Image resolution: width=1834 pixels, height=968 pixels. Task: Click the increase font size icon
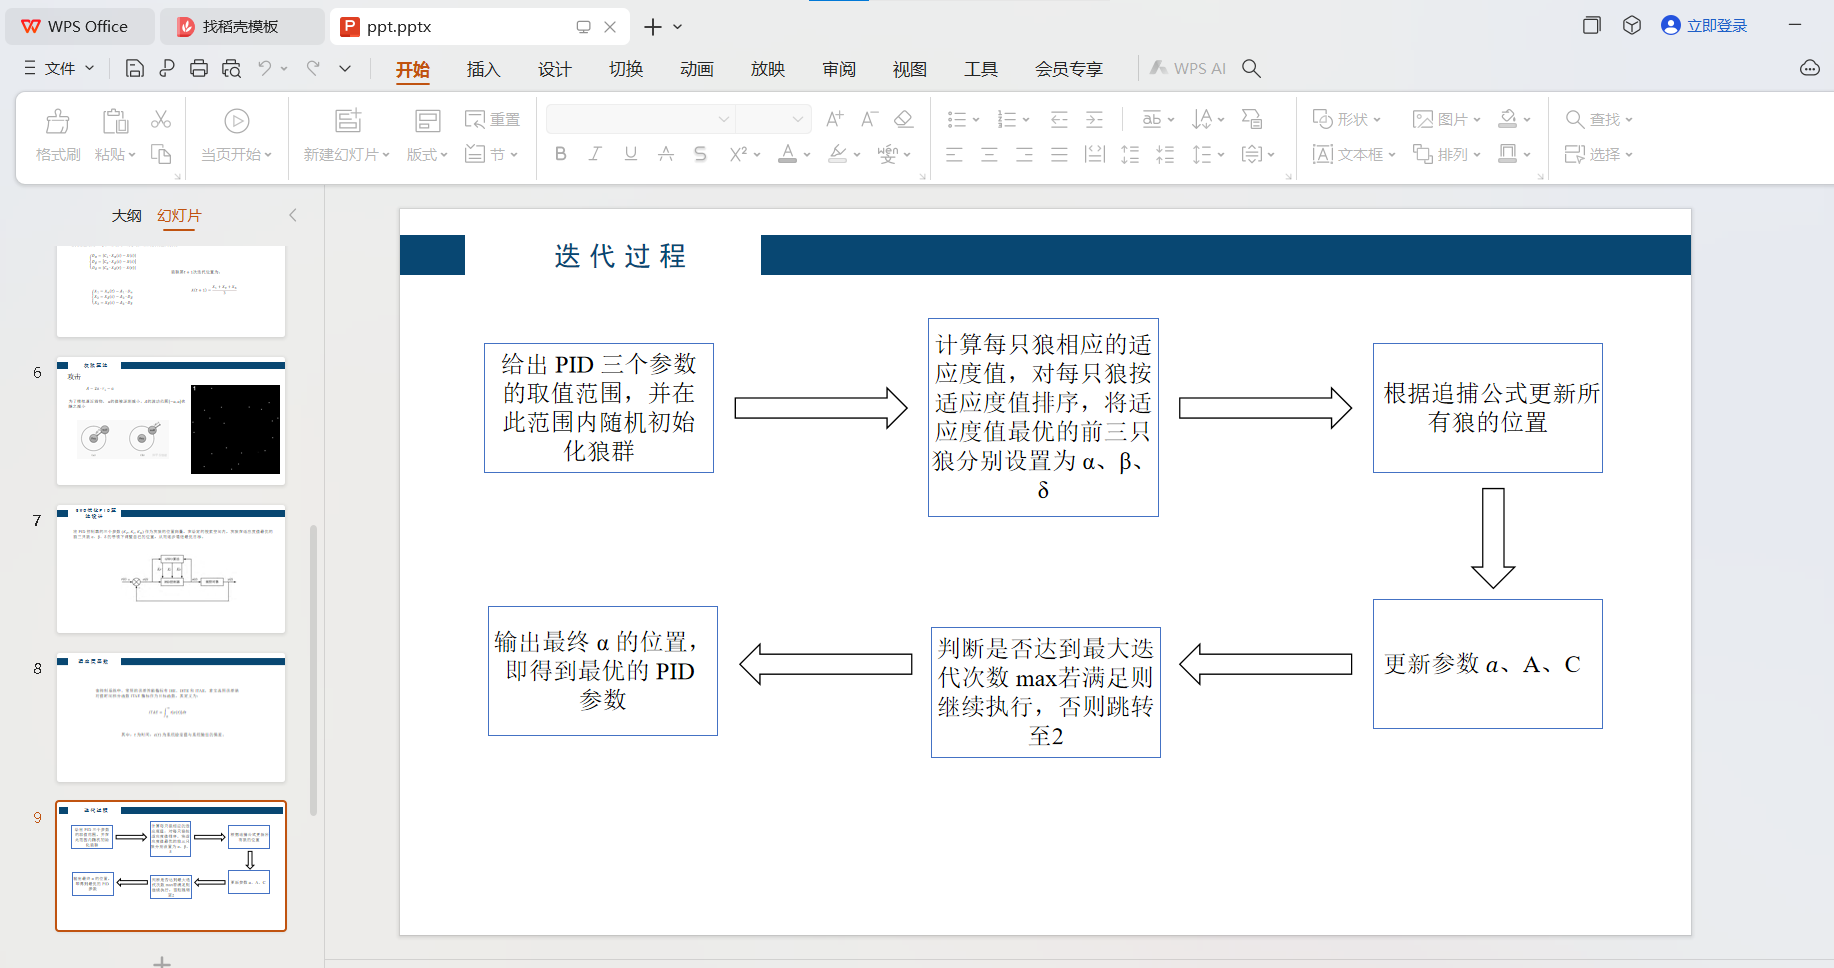(x=834, y=119)
